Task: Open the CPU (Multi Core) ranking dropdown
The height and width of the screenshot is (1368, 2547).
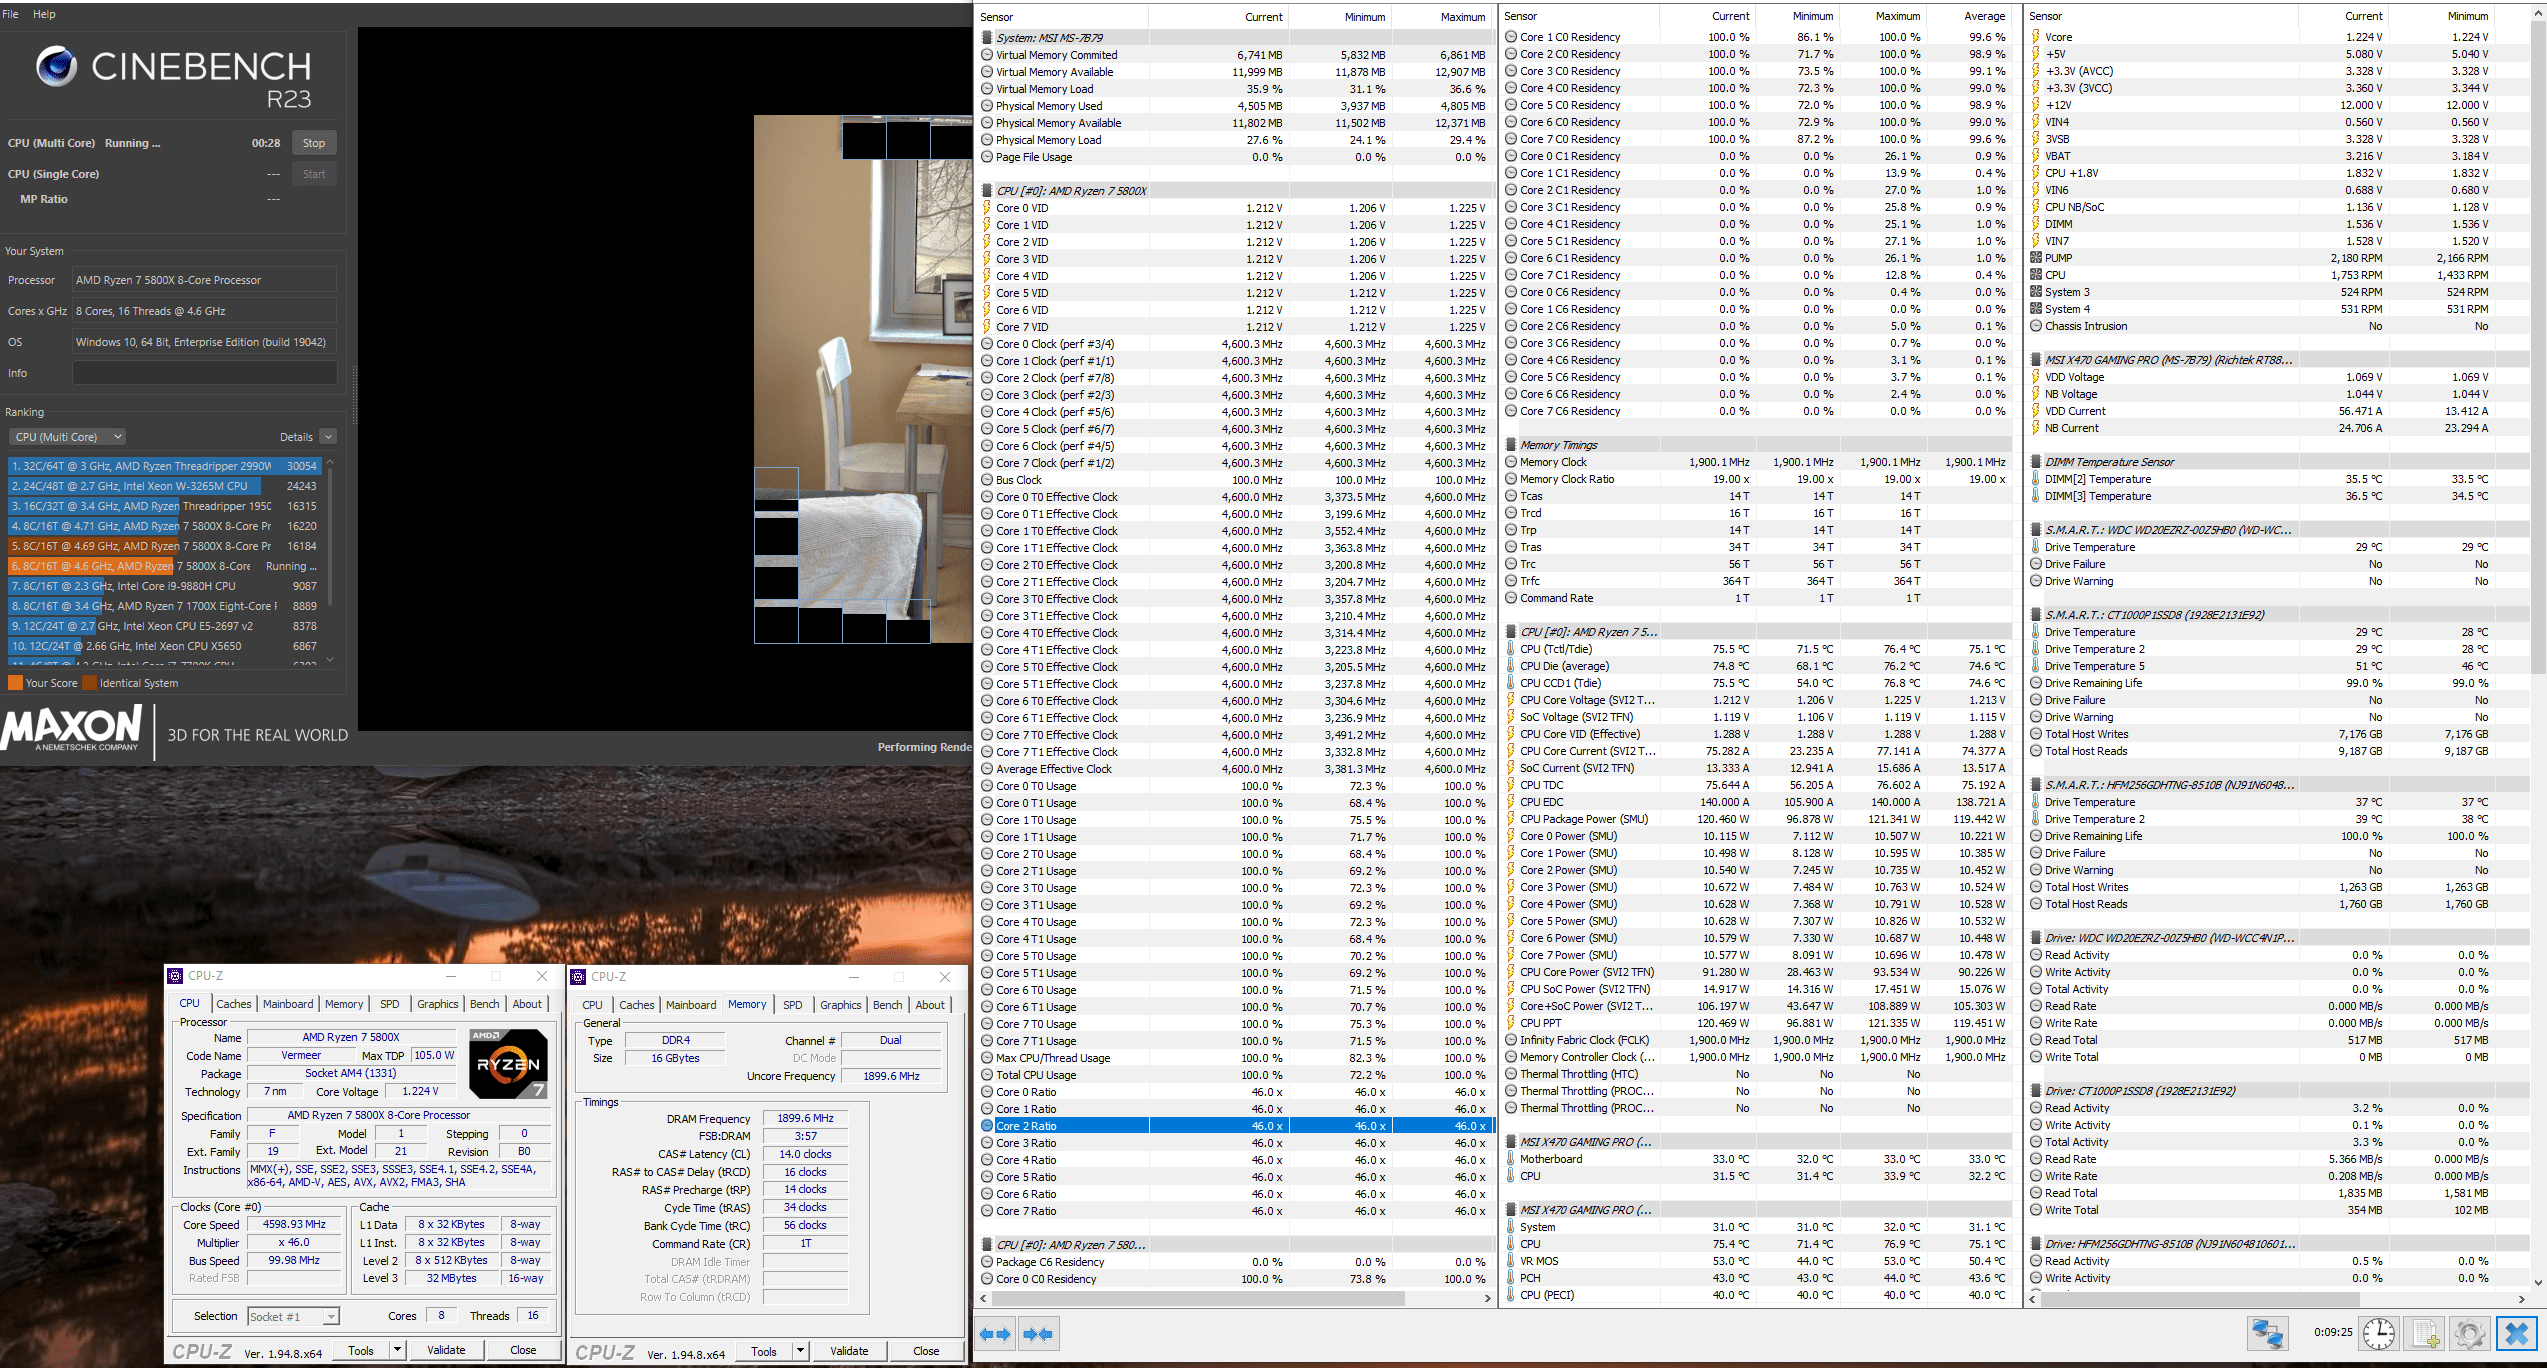Action: click(x=67, y=437)
